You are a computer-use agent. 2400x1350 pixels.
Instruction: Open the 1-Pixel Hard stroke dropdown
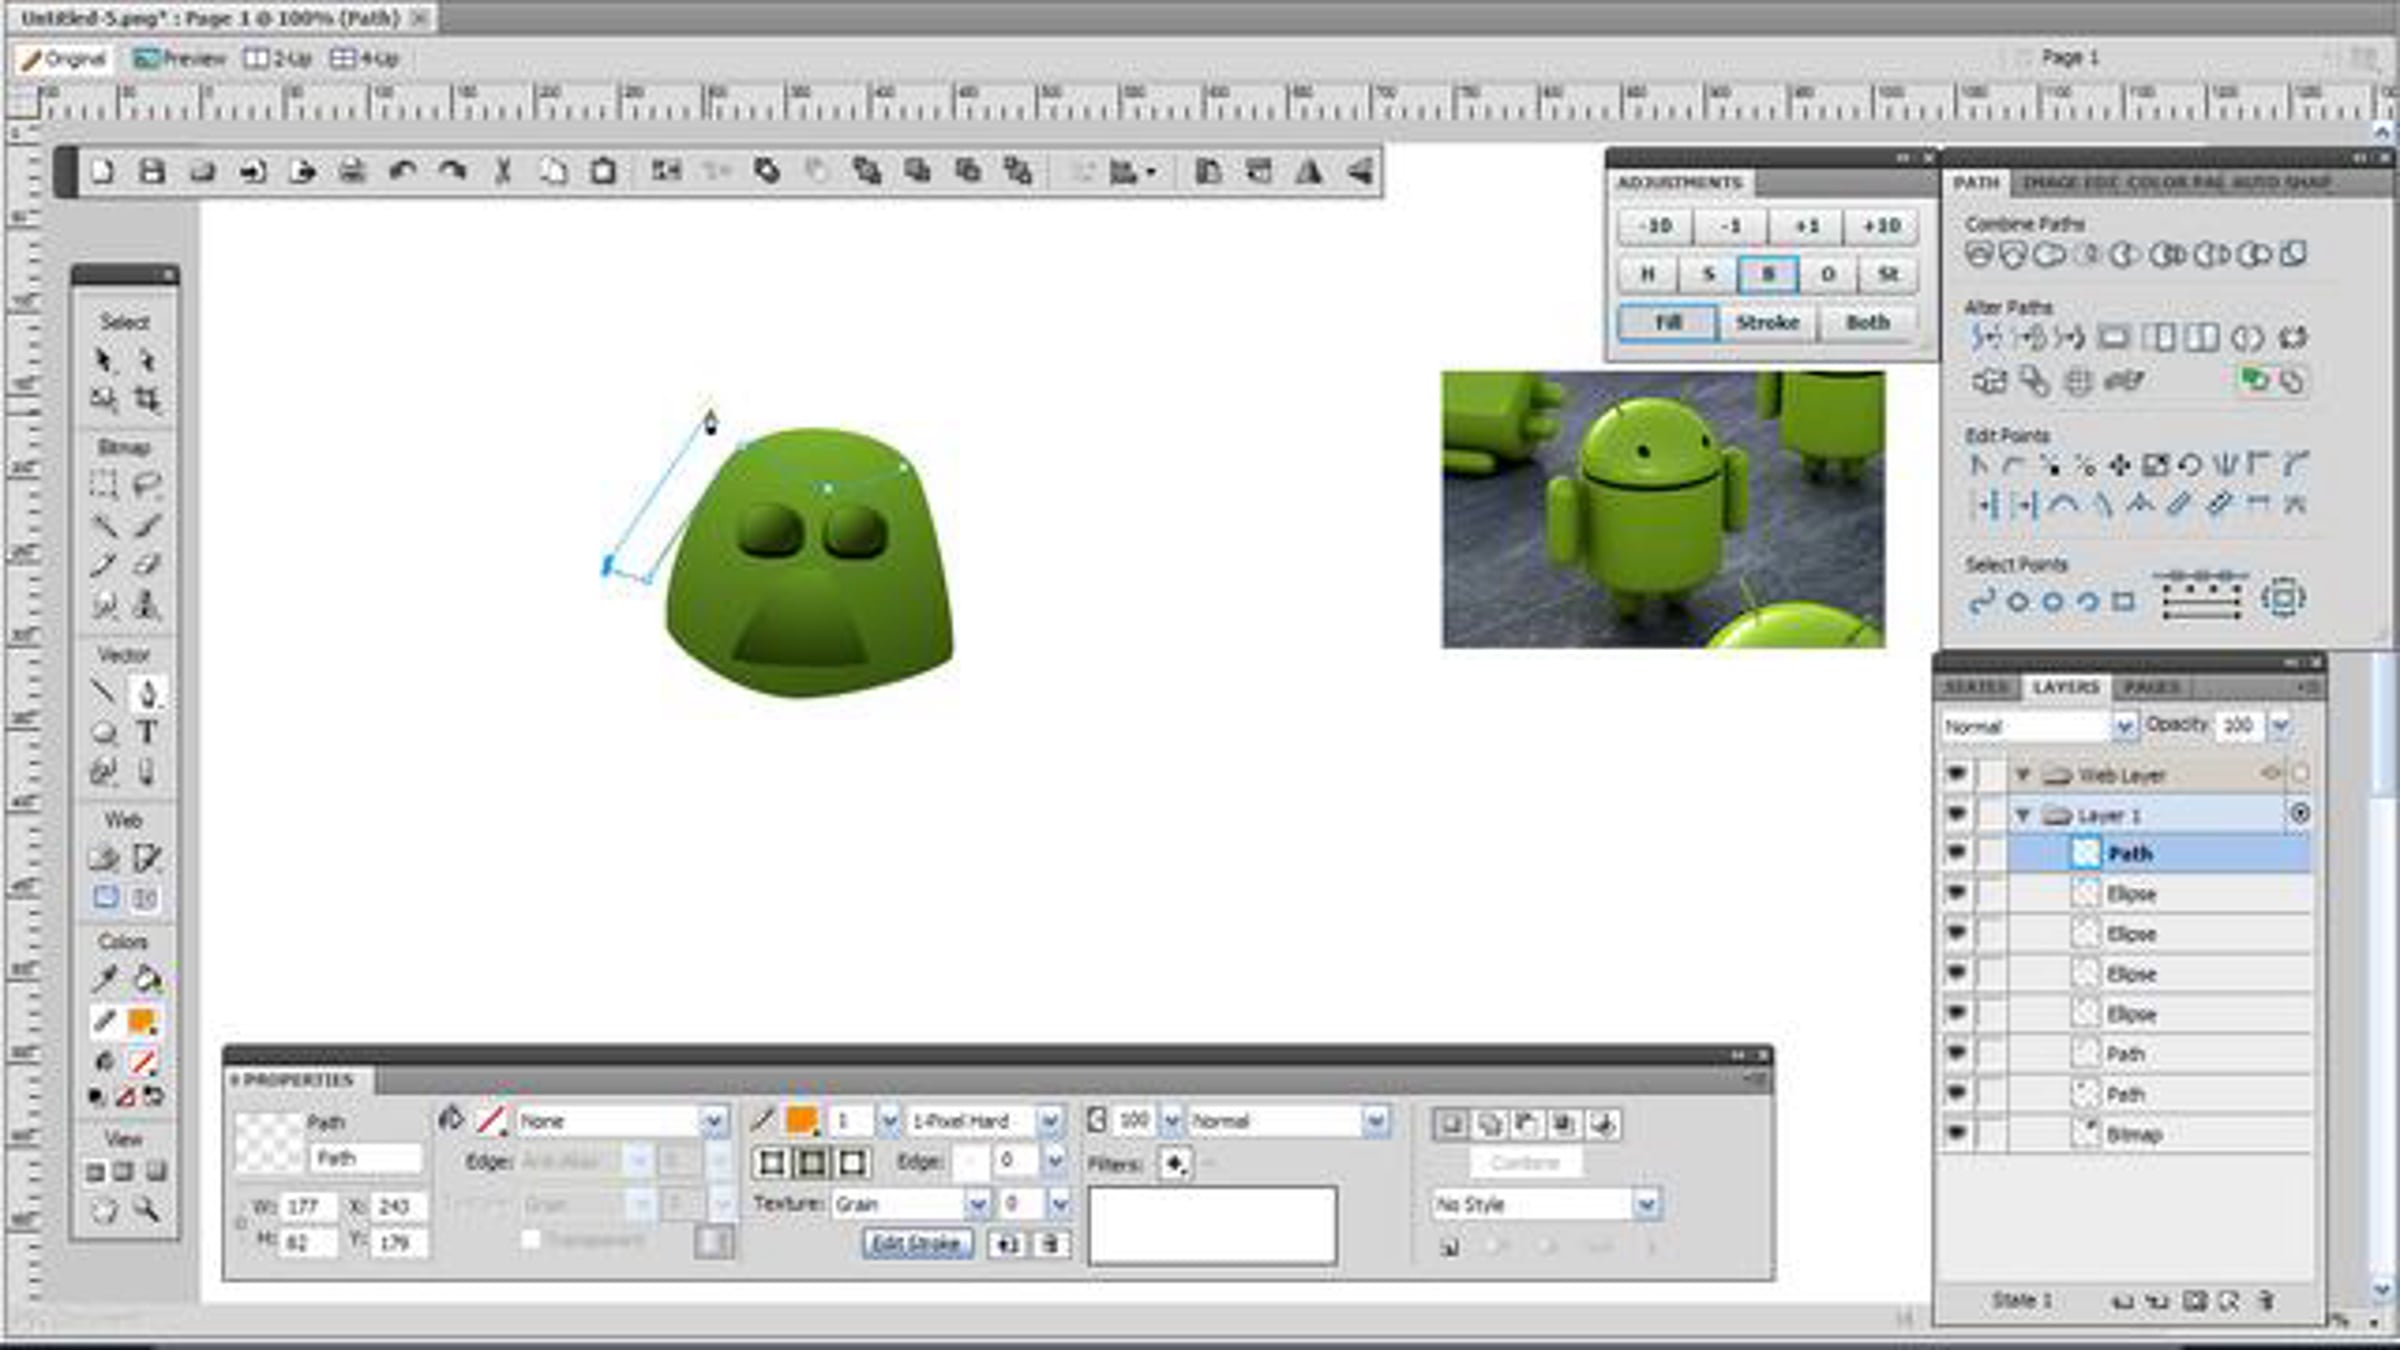(1049, 1122)
